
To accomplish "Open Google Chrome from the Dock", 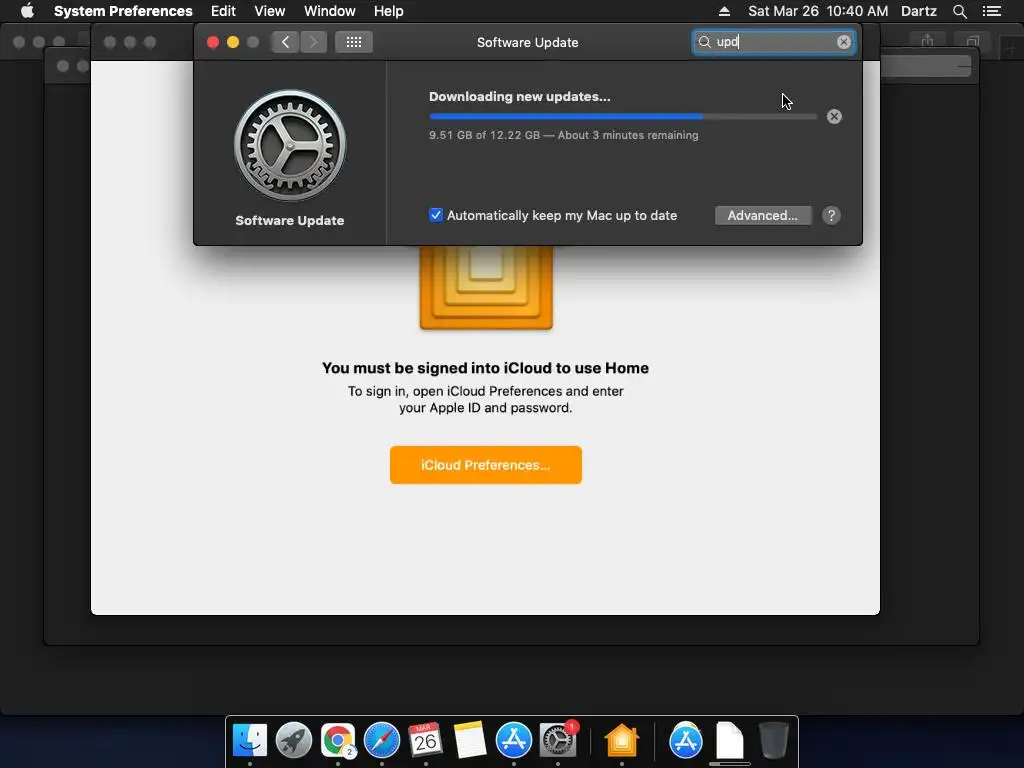I will 338,740.
